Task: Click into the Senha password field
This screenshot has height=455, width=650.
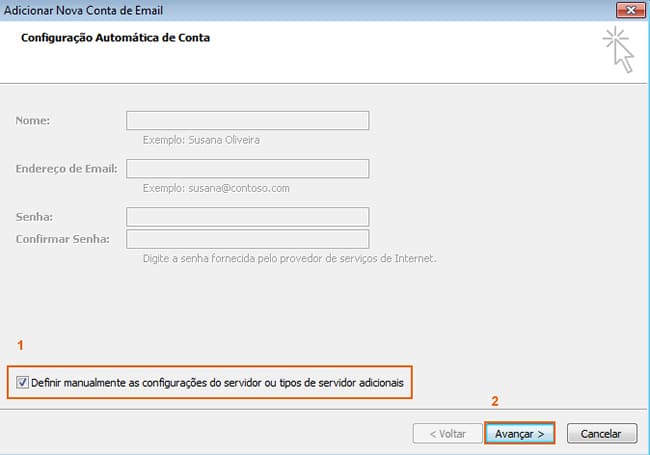Action: click(247, 217)
